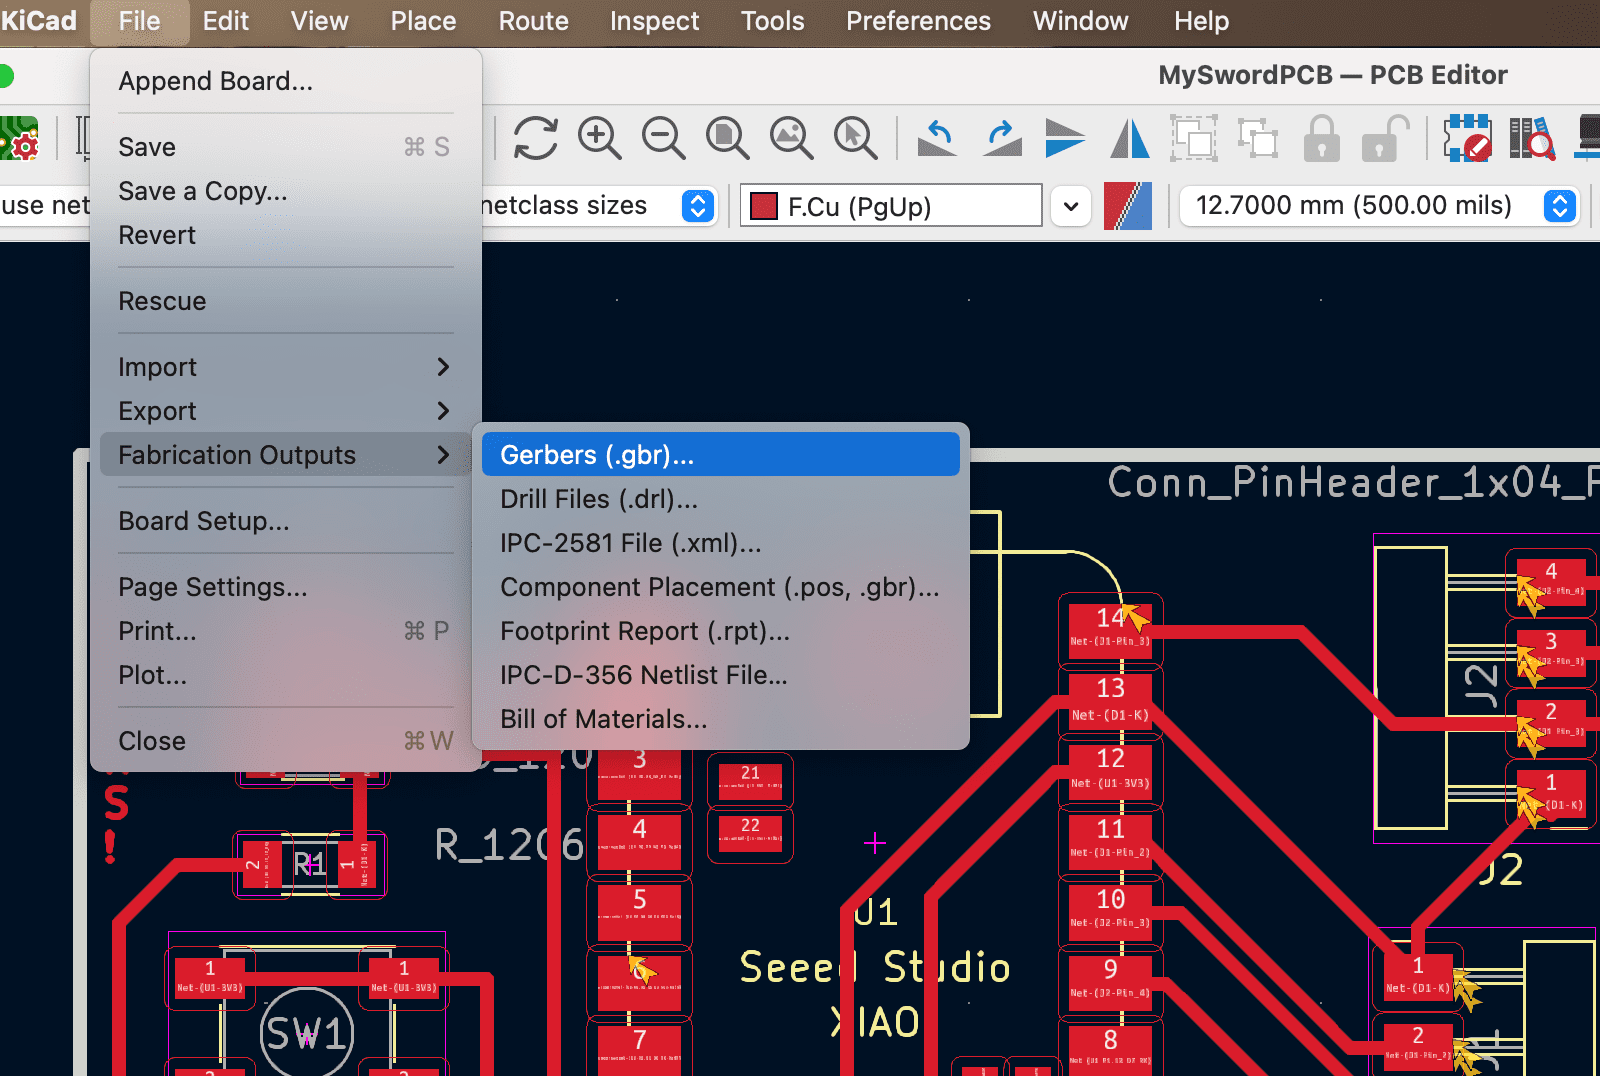Open the scripting console icon at toolbar end
The height and width of the screenshot is (1076, 1600).
point(1588,138)
